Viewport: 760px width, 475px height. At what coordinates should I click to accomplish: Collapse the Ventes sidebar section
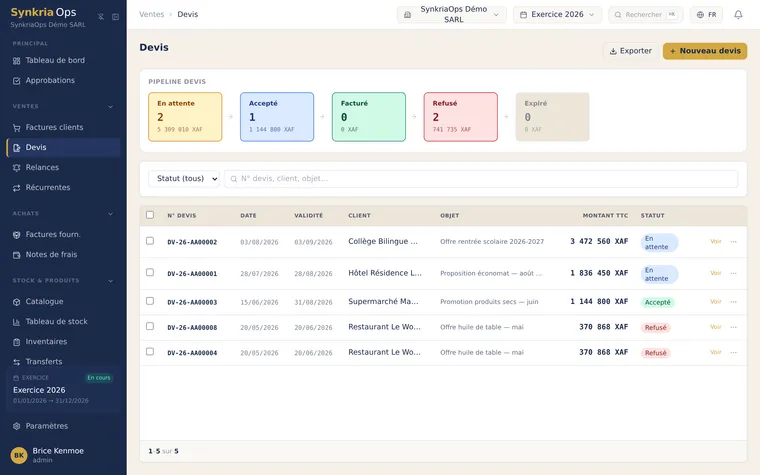click(111, 106)
